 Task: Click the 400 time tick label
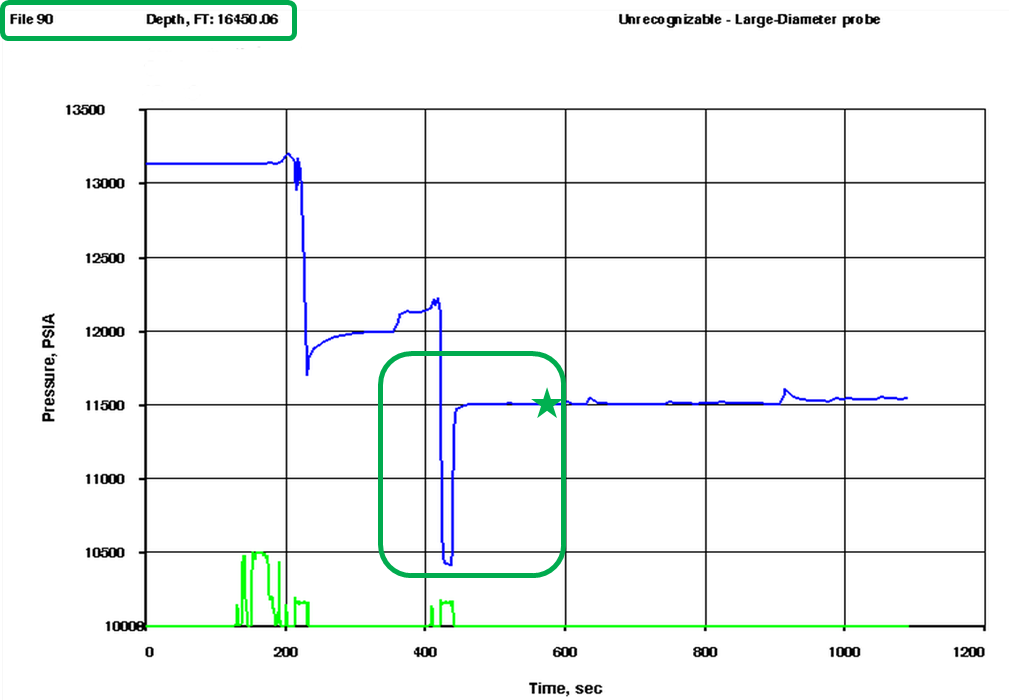click(x=425, y=652)
